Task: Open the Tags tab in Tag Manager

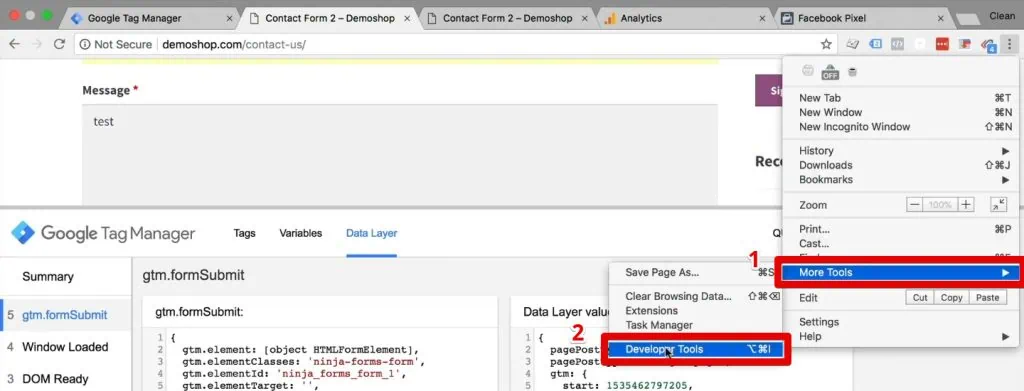Action: coord(244,233)
